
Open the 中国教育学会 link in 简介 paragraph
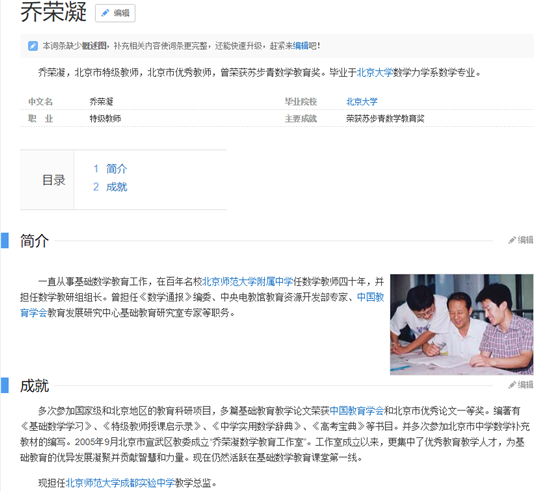(x=370, y=297)
